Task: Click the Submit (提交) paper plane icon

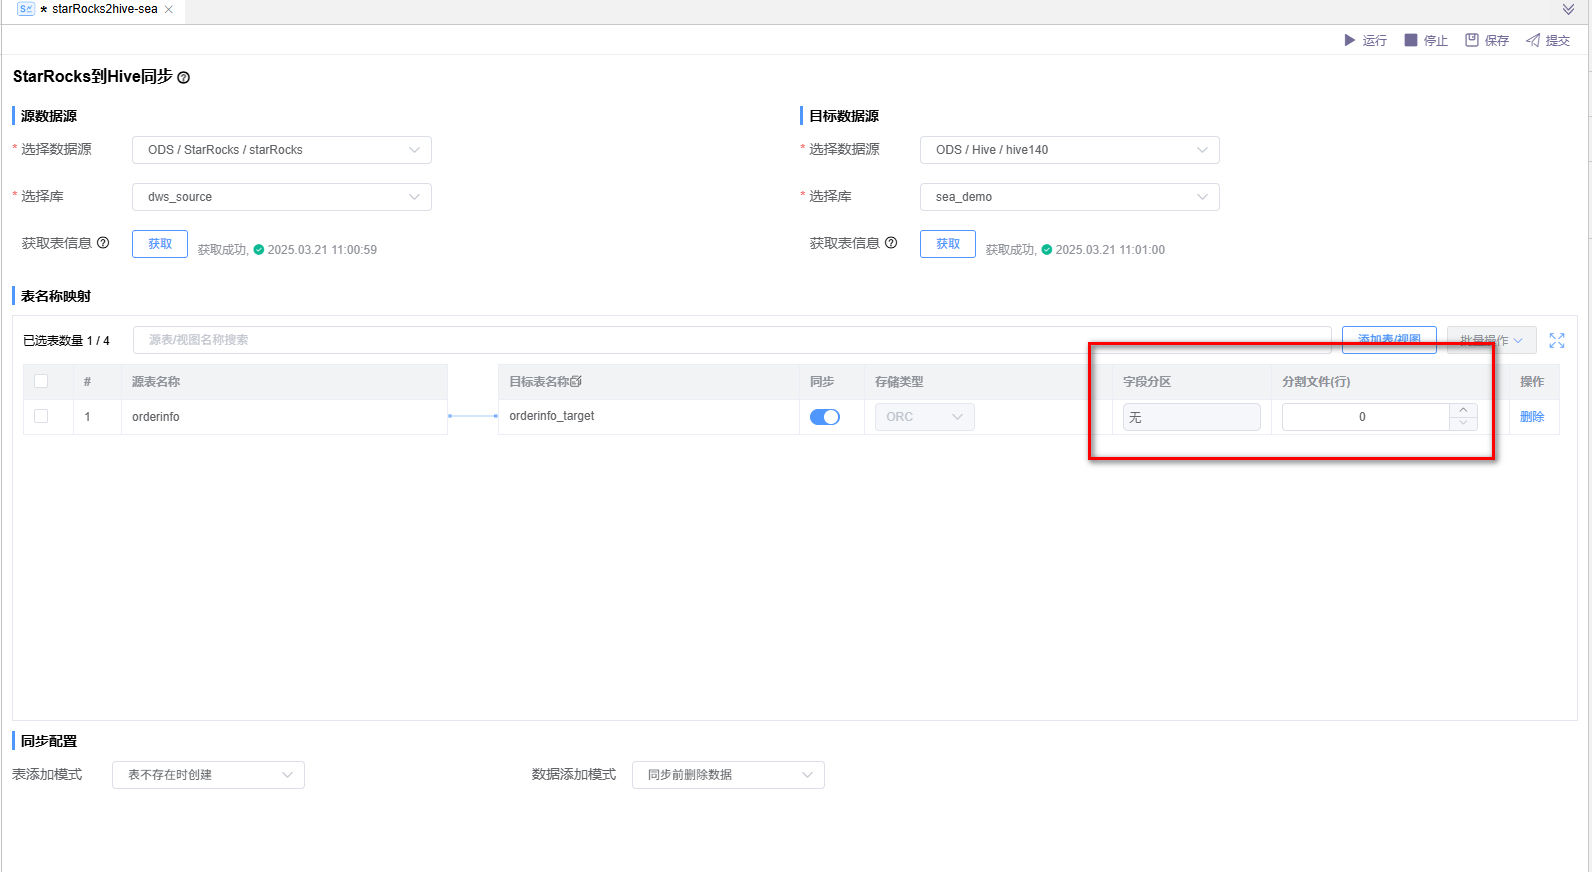Action: (x=1533, y=40)
